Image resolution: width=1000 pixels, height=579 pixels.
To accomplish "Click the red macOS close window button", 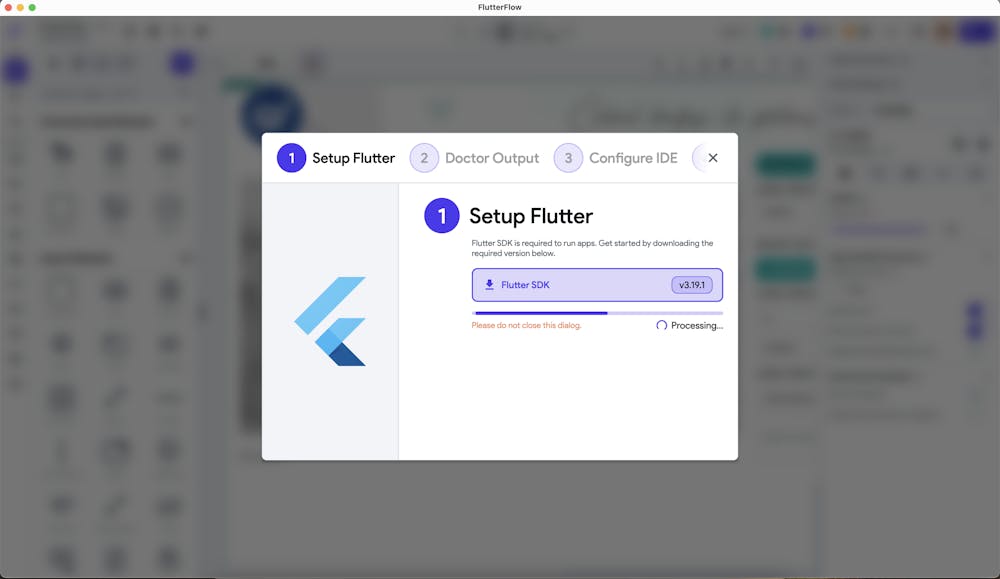I will (8, 8).
